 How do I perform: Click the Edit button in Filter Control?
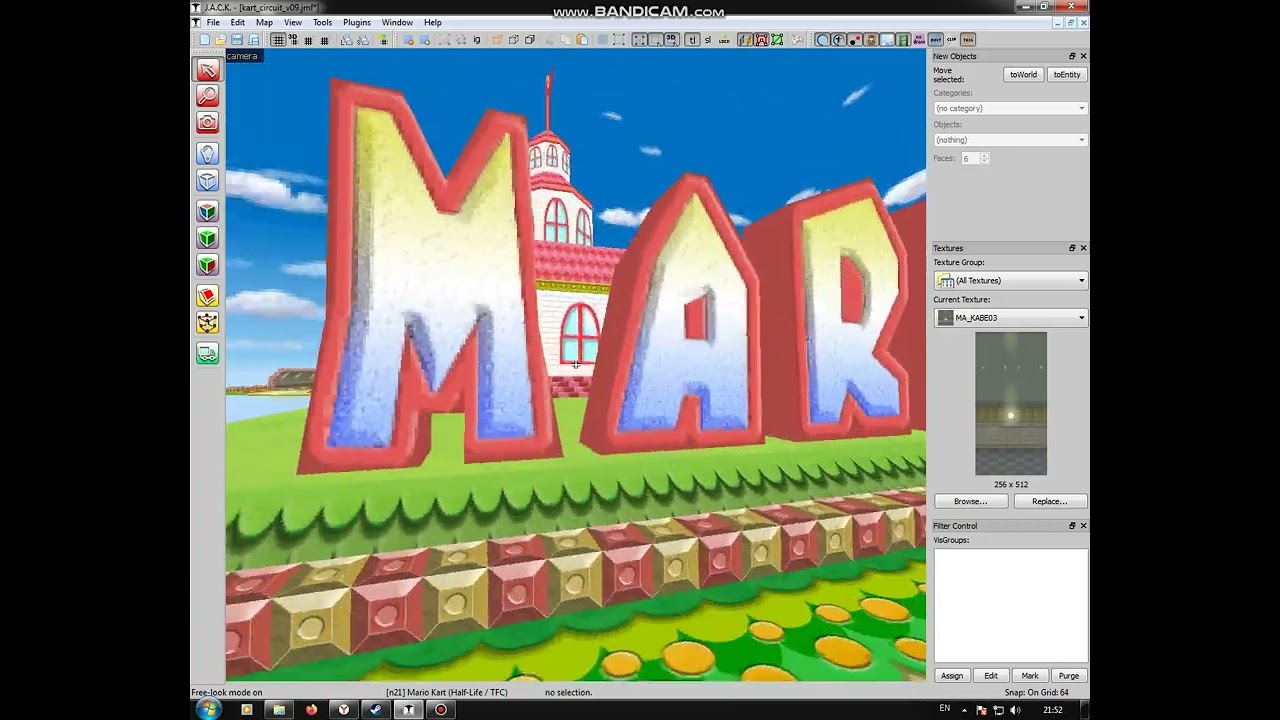[991, 676]
